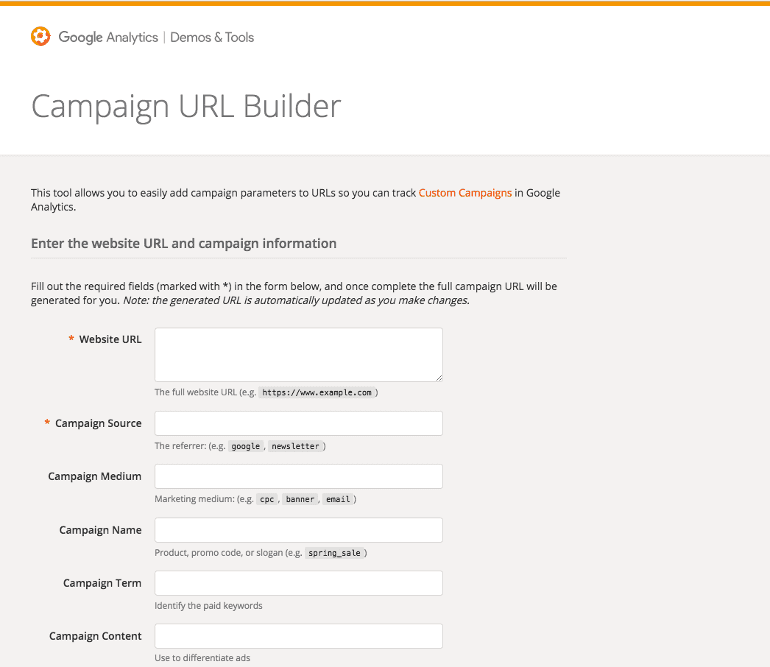This screenshot has height=667, width=770.
Task: Focus the Campaign Term input box
Action: (x=299, y=583)
